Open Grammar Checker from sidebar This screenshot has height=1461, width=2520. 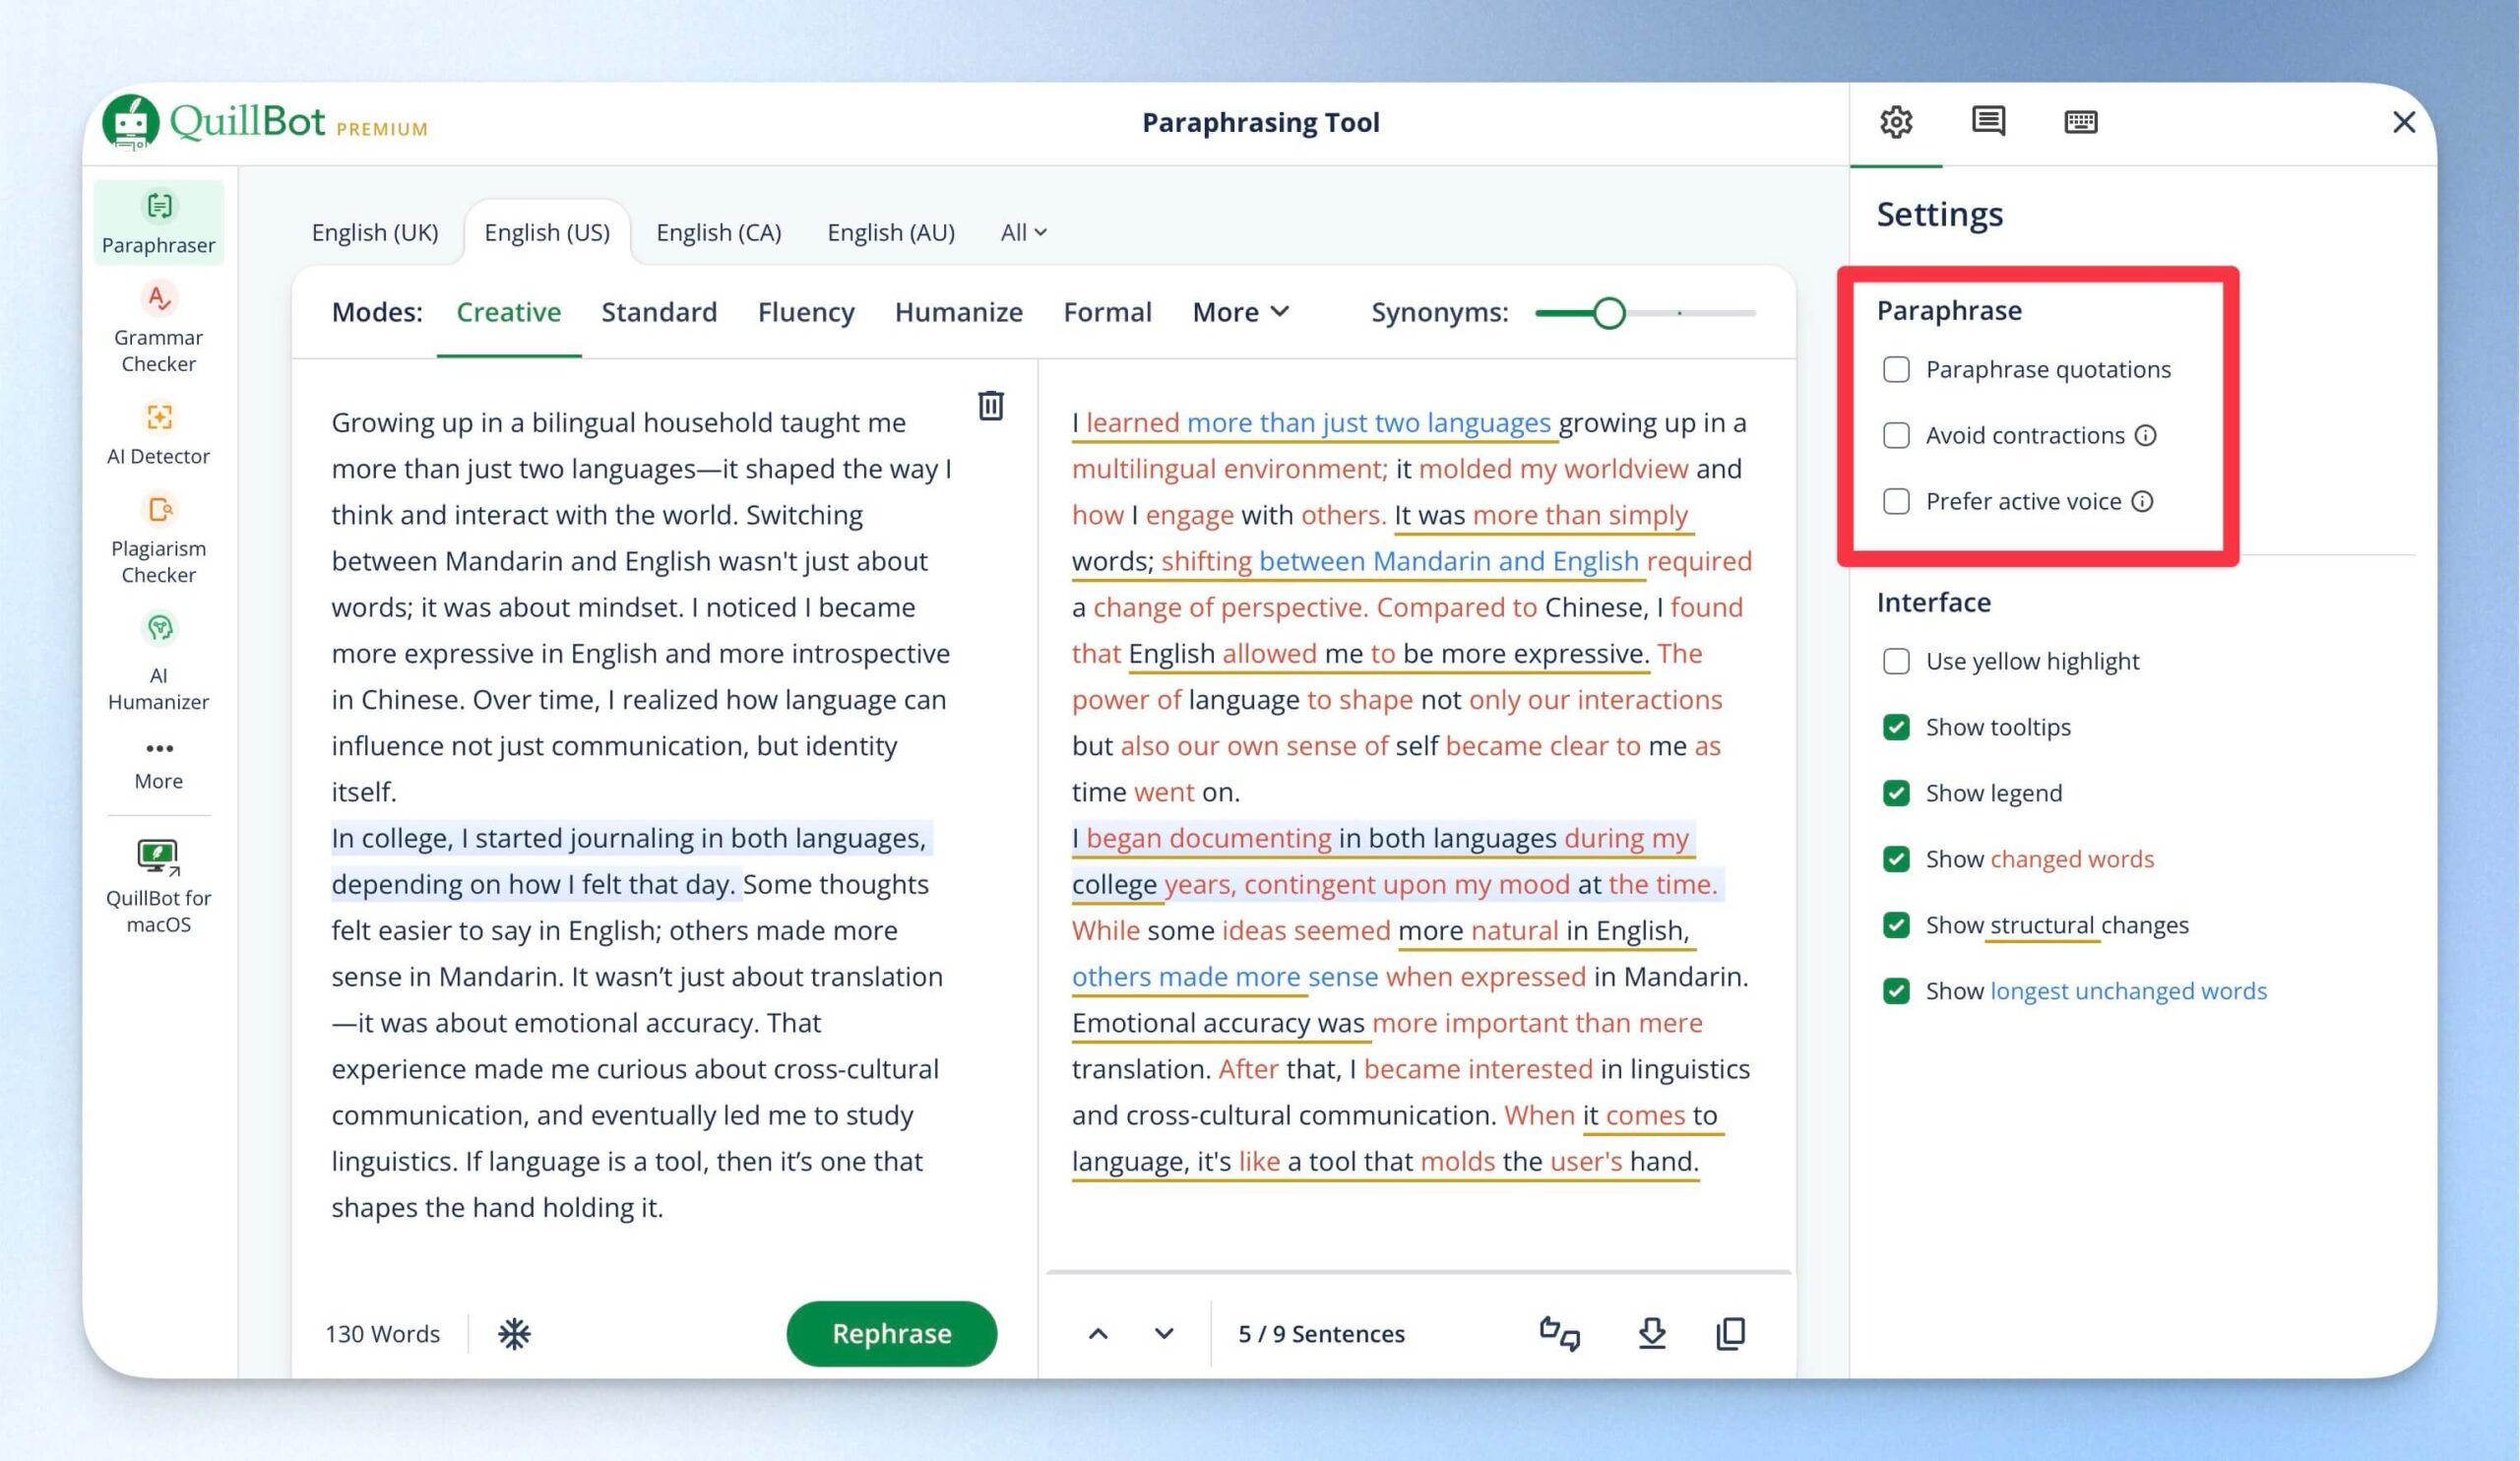click(x=158, y=327)
